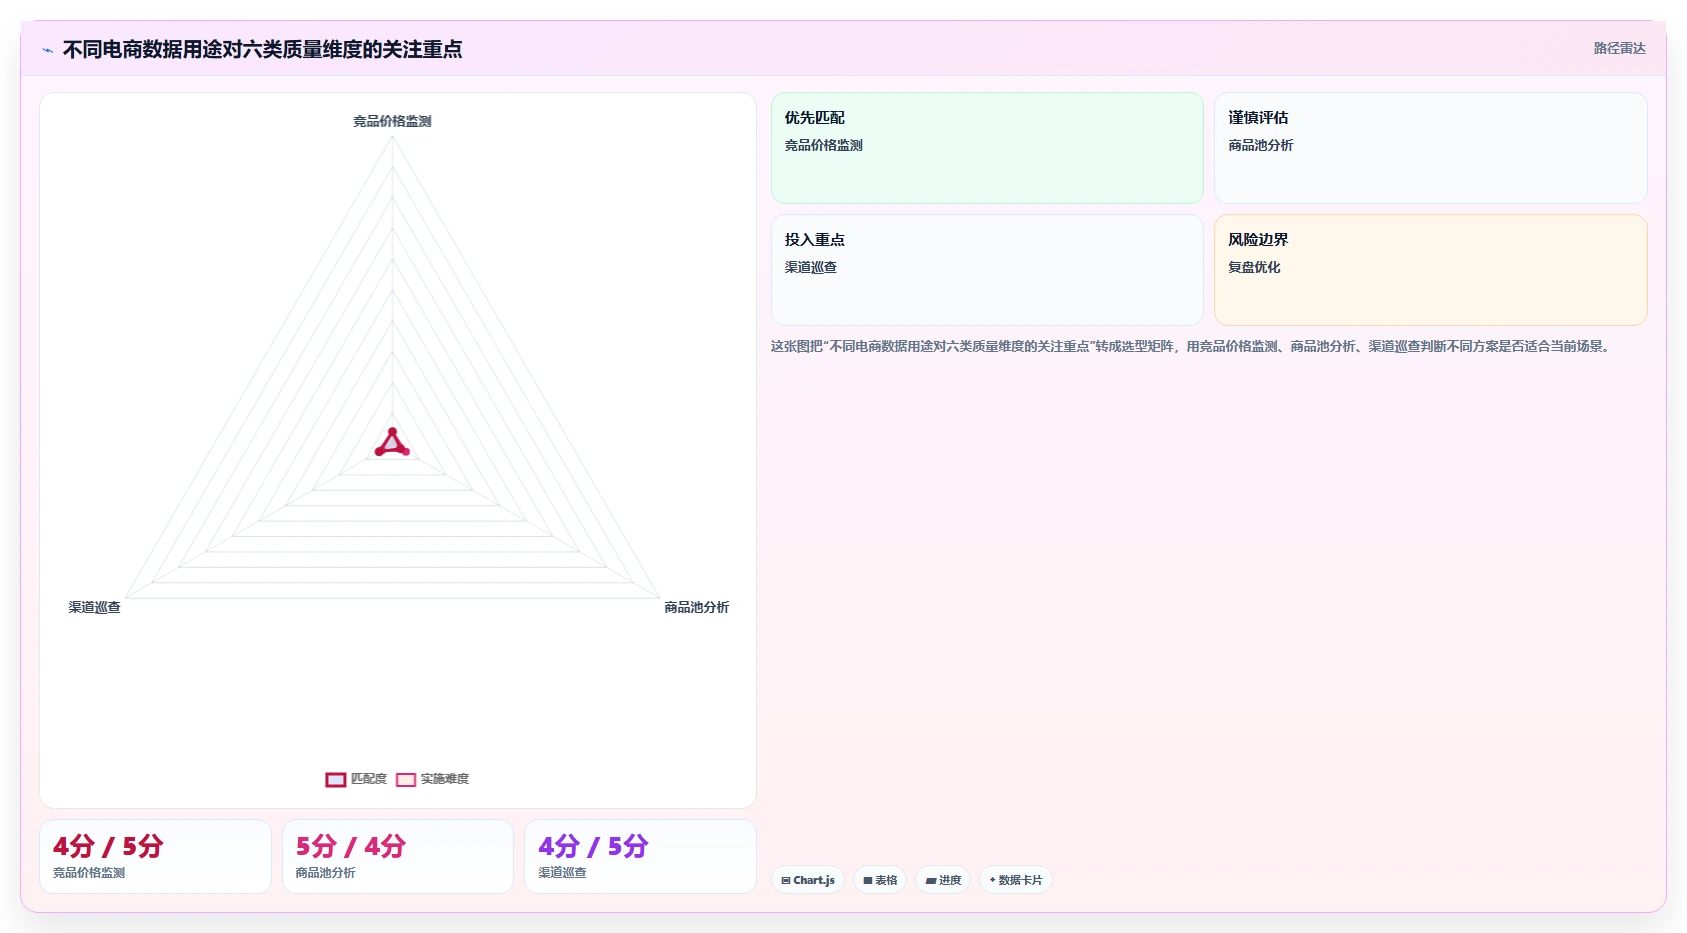Click the description paragraph starting 这张图把
This screenshot has height=933, width=1687.
point(1190,346)
